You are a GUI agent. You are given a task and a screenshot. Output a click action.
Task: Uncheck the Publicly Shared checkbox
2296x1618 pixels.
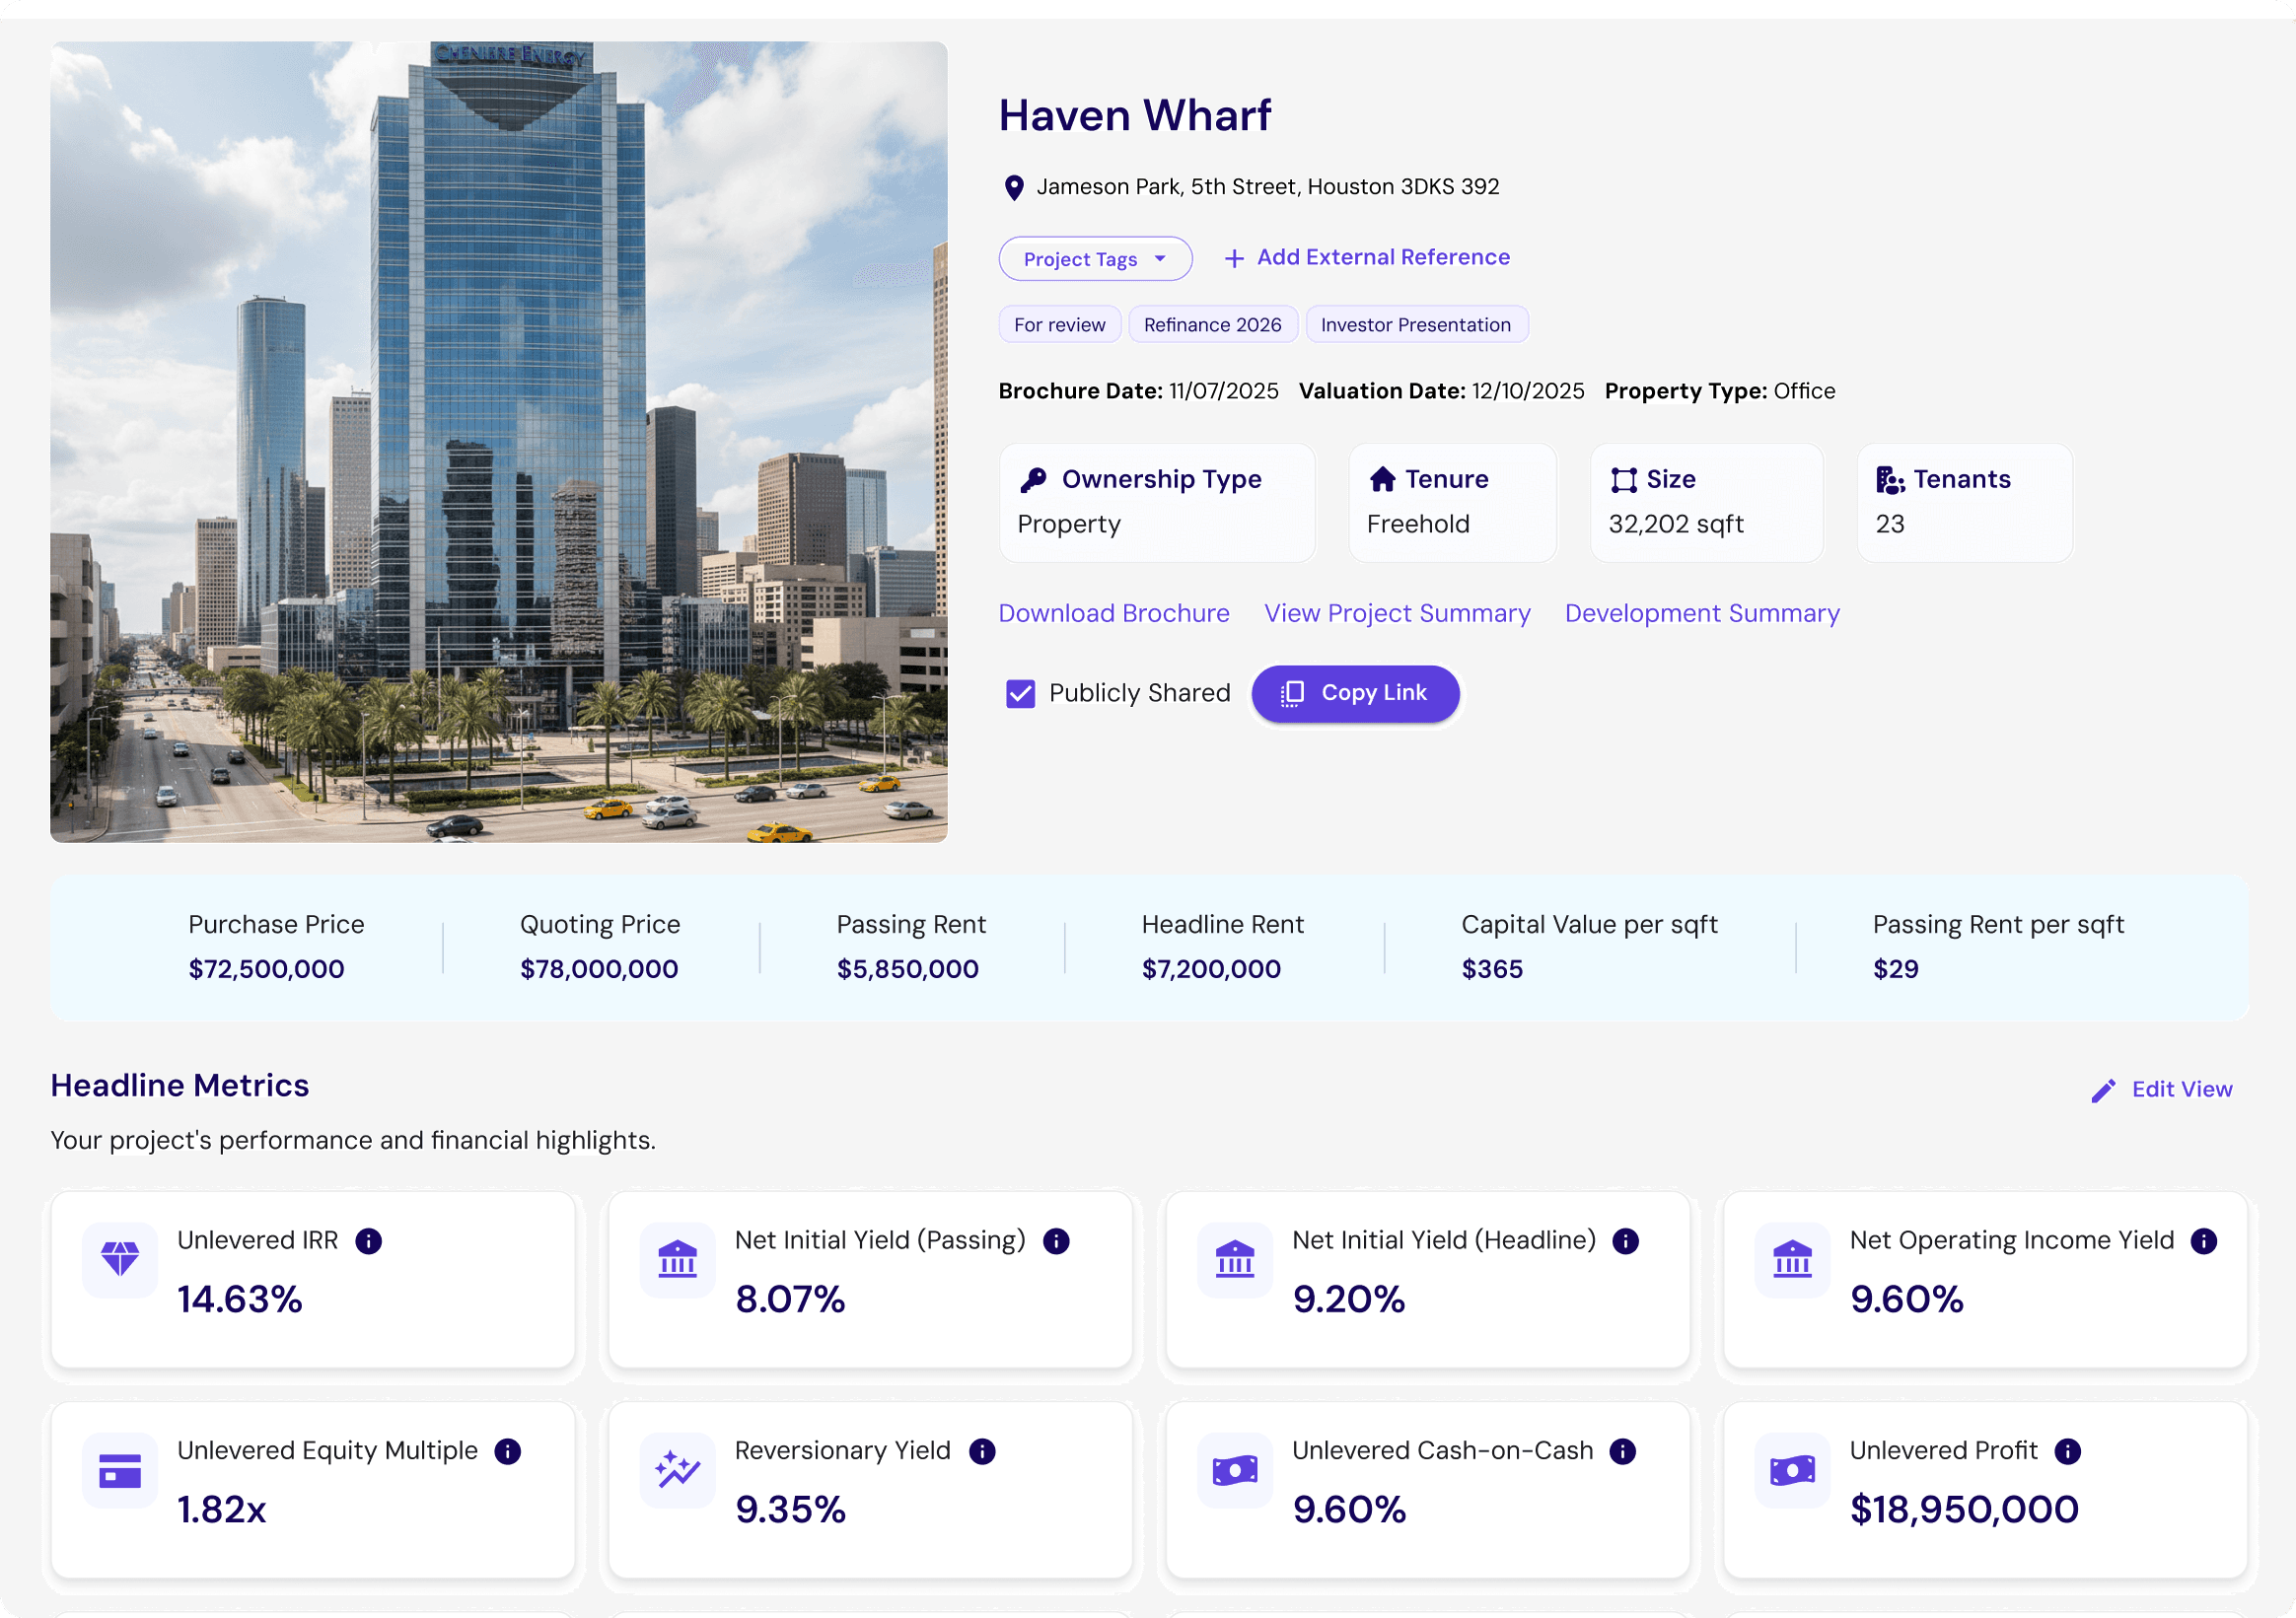(1020, 693)
